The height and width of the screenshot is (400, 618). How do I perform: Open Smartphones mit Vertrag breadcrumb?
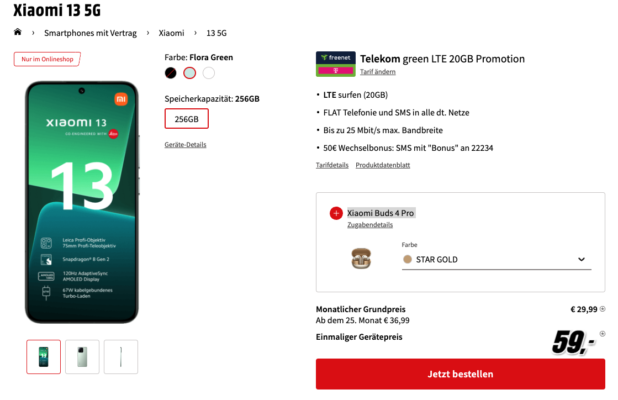(90, 33)
